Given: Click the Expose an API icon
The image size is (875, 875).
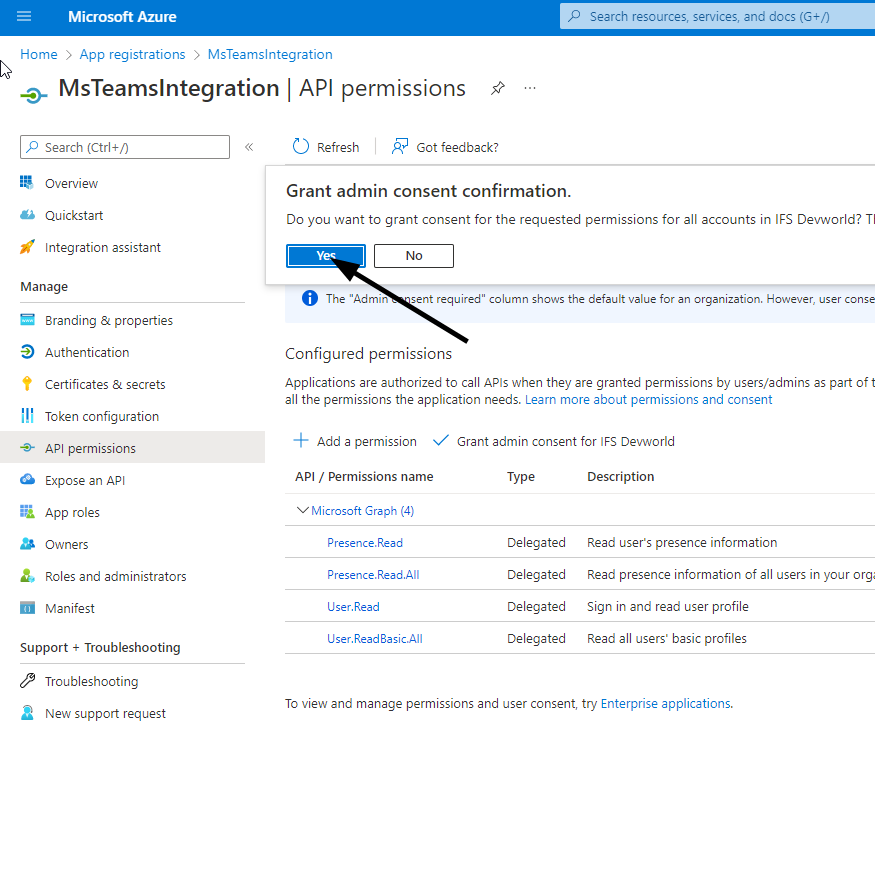Looking at the screenshot, I should click(28, 480).
